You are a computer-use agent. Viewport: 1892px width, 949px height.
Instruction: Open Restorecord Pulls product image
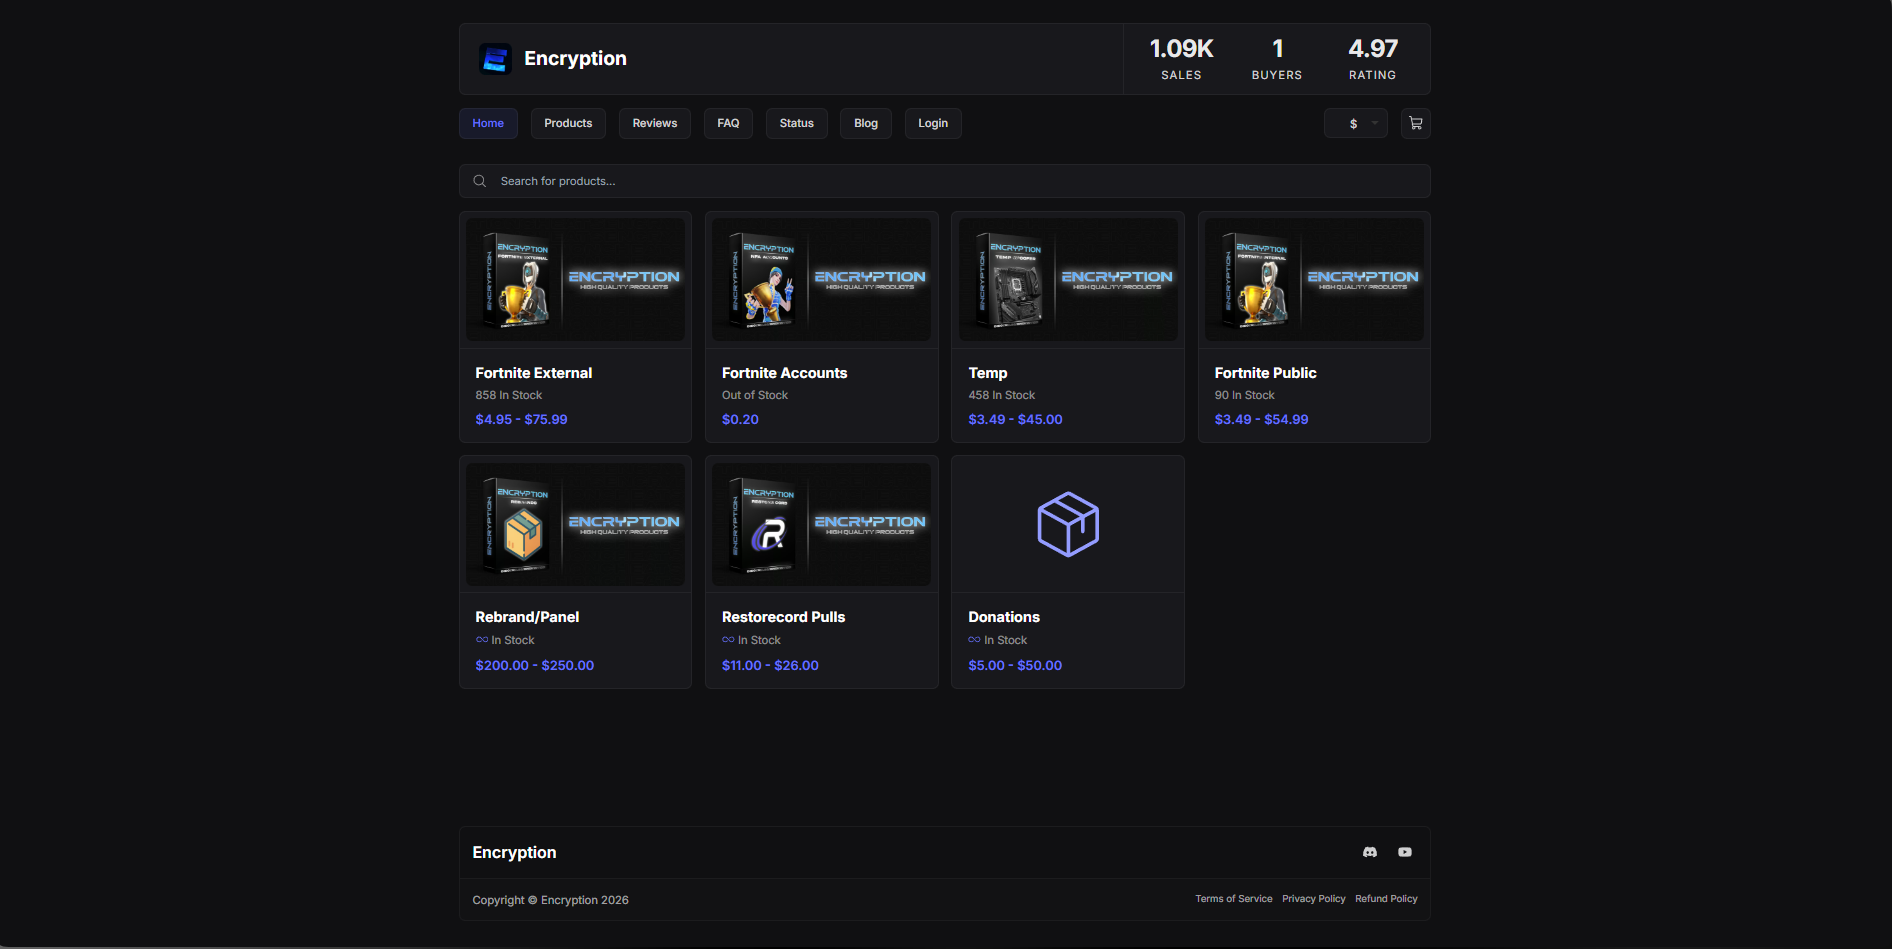click(x=822, y=524)
